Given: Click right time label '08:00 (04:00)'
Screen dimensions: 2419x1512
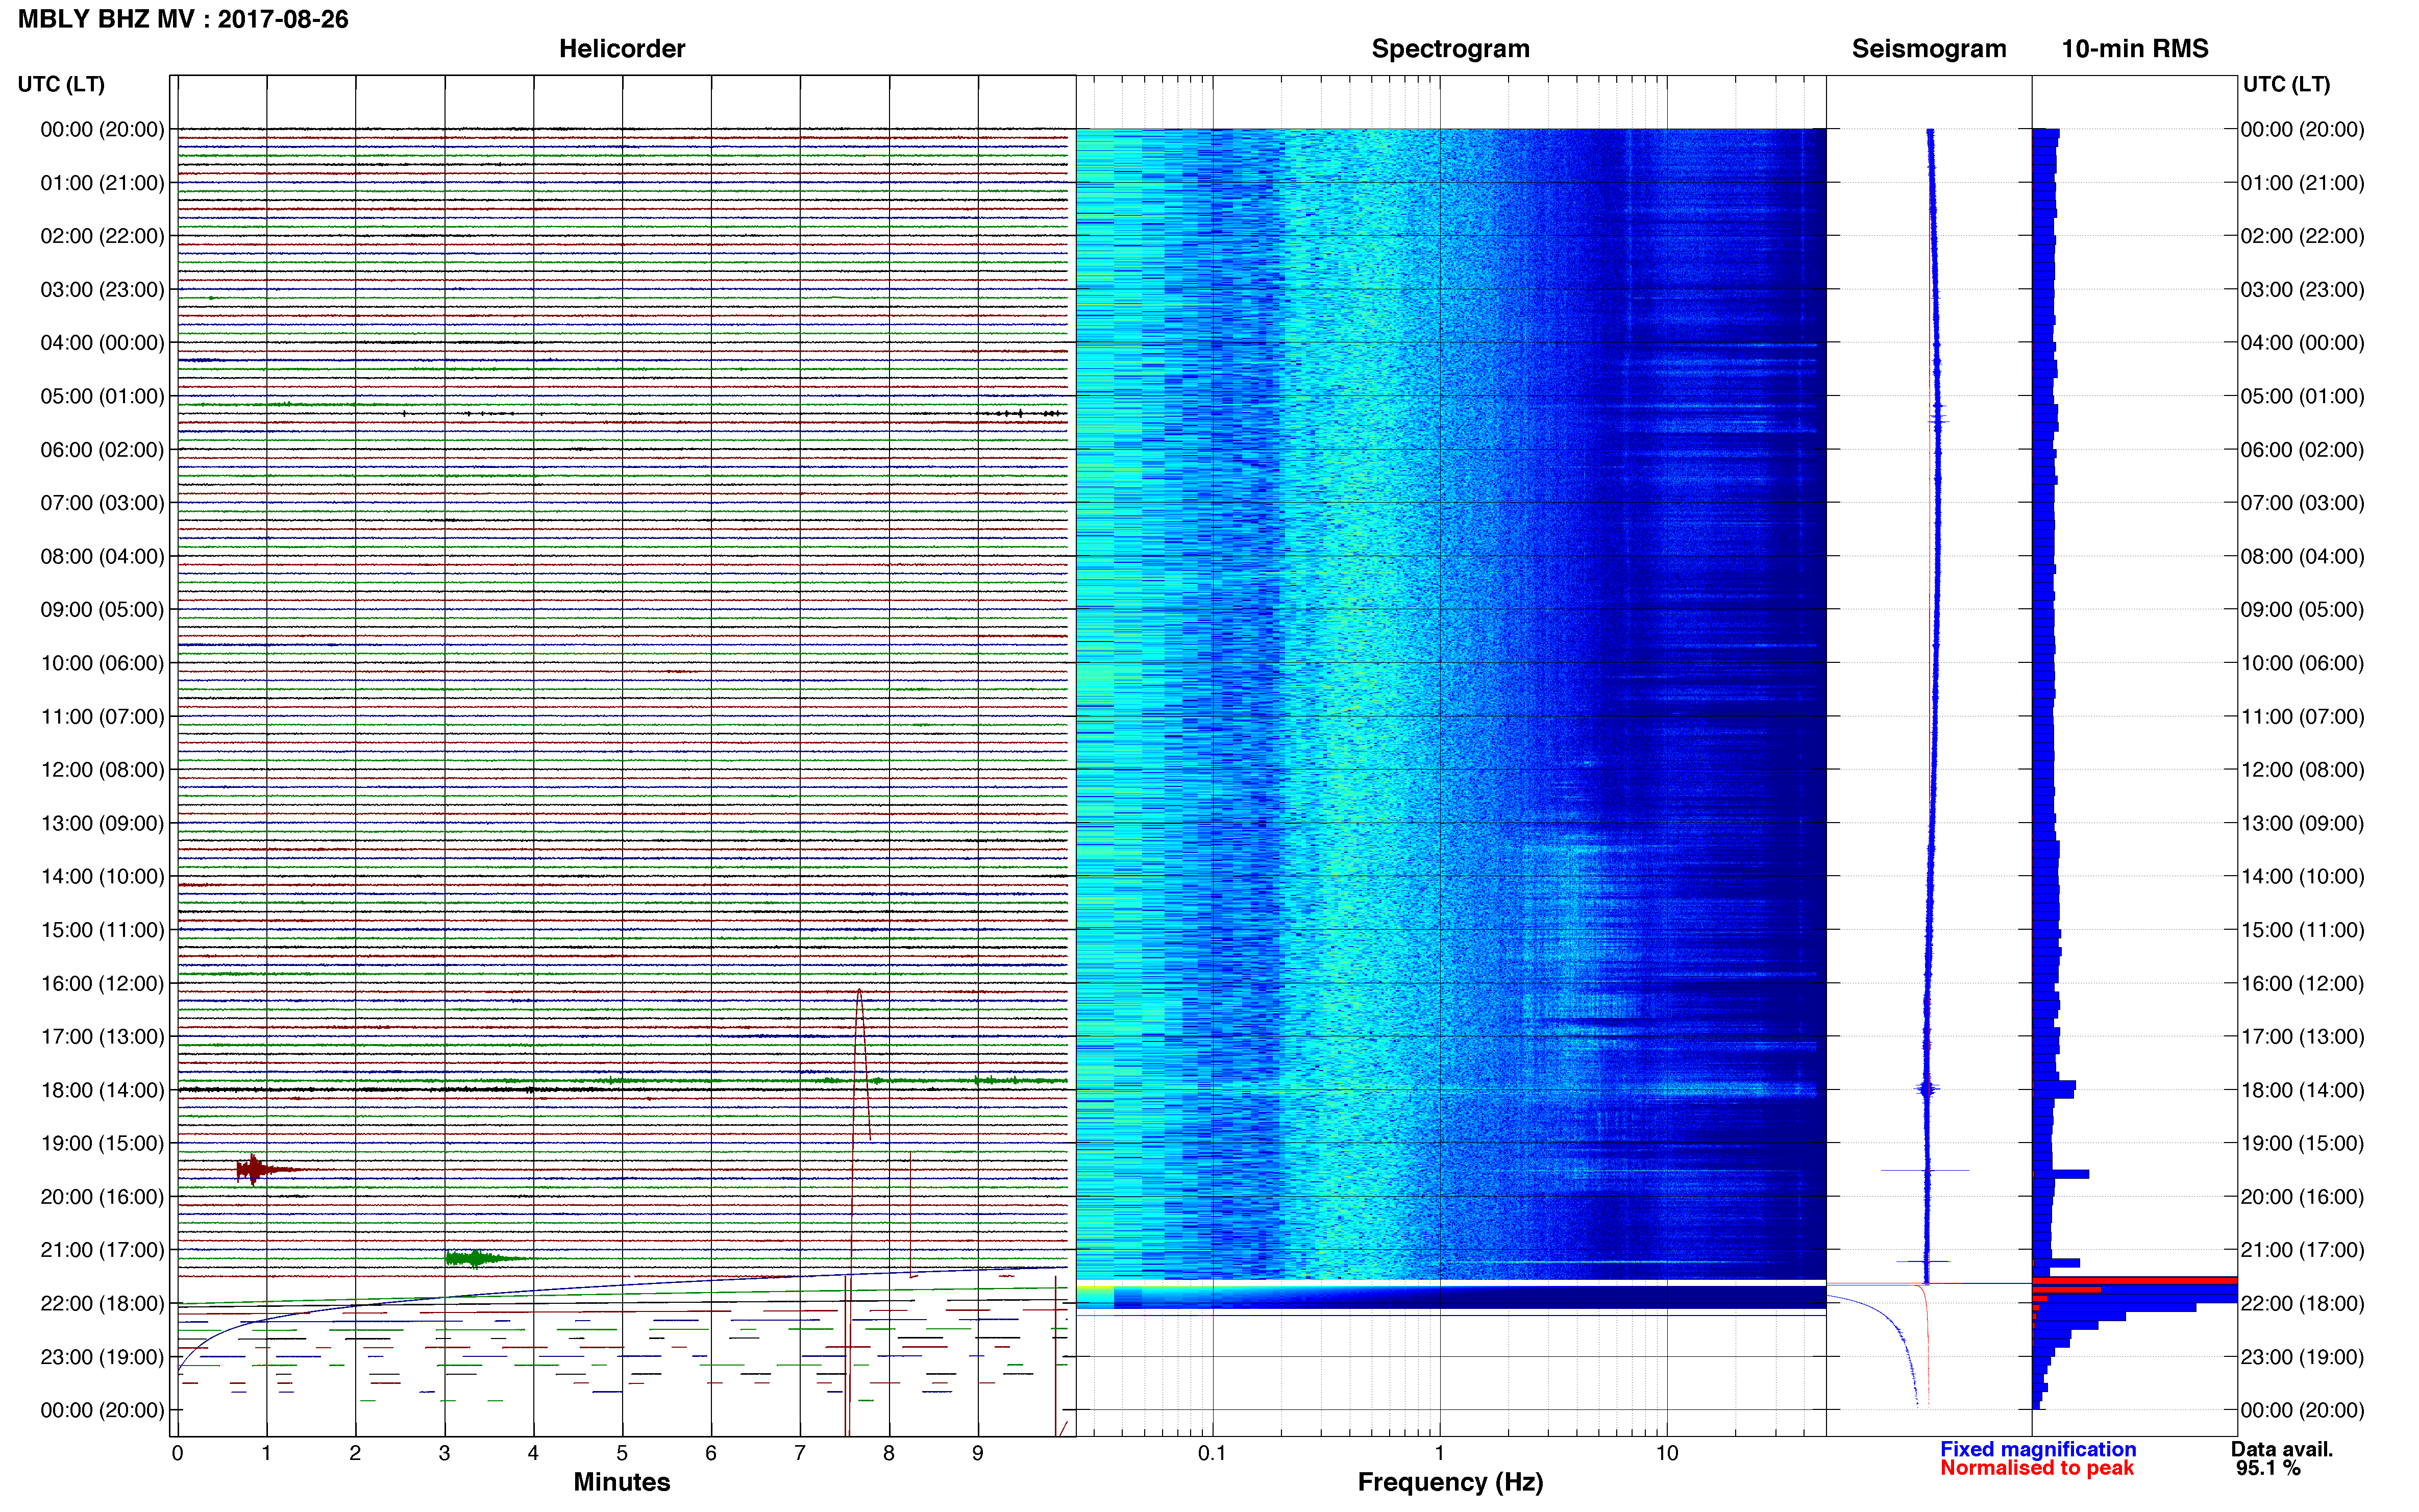Looking at the screenshot, I should pyautogui.click(x=2302, y=556).
